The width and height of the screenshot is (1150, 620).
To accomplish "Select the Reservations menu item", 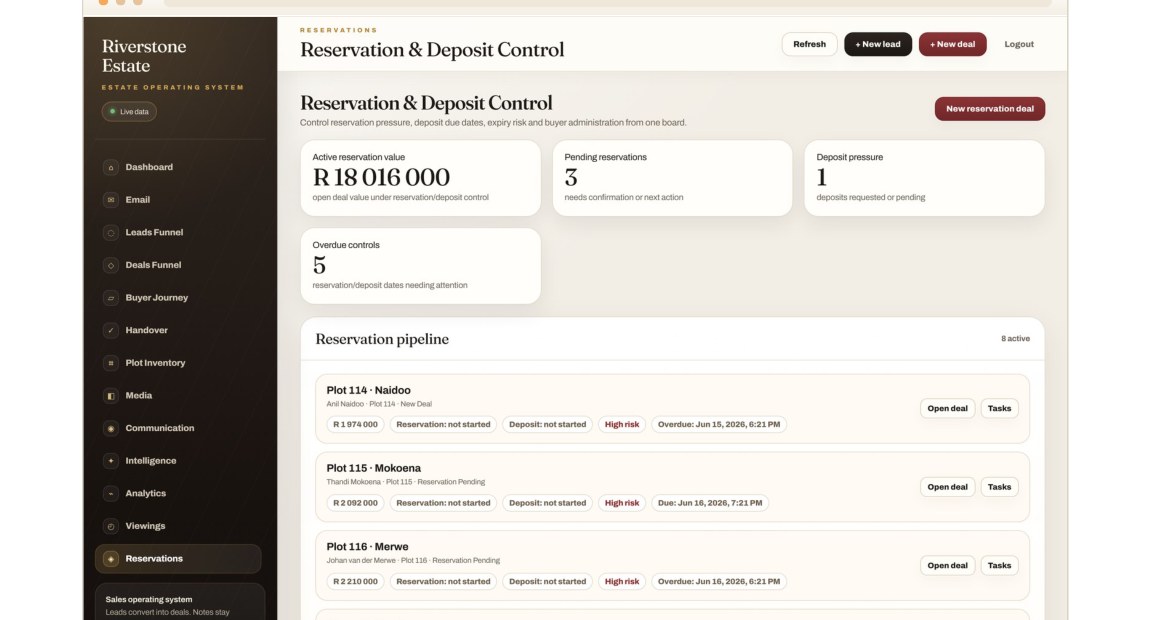I will [x=178, y=559].
